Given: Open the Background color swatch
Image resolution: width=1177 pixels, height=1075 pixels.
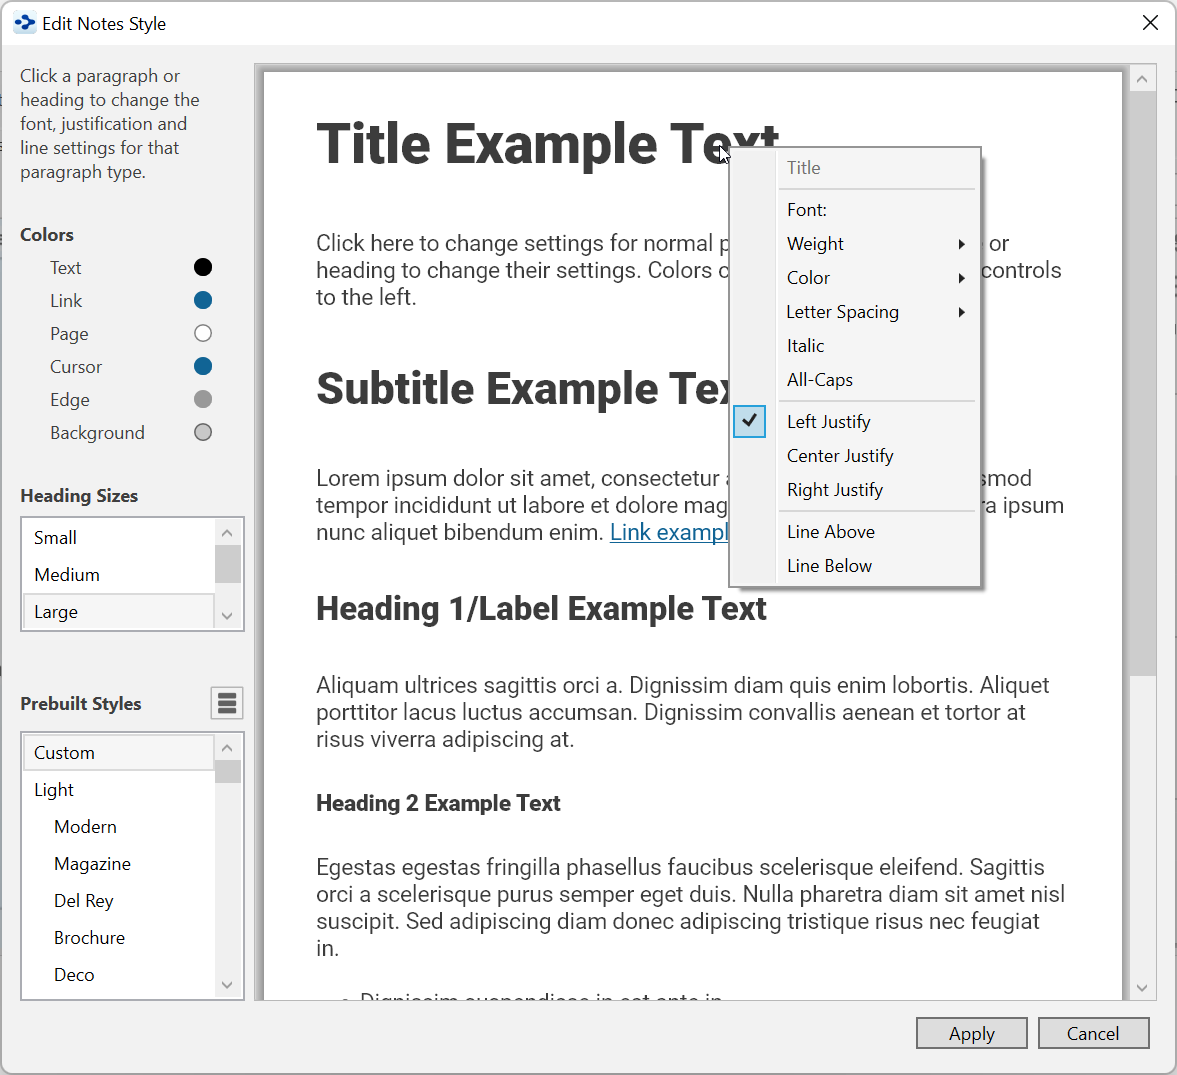Looking at the screenshot, I should pos(203,432).
